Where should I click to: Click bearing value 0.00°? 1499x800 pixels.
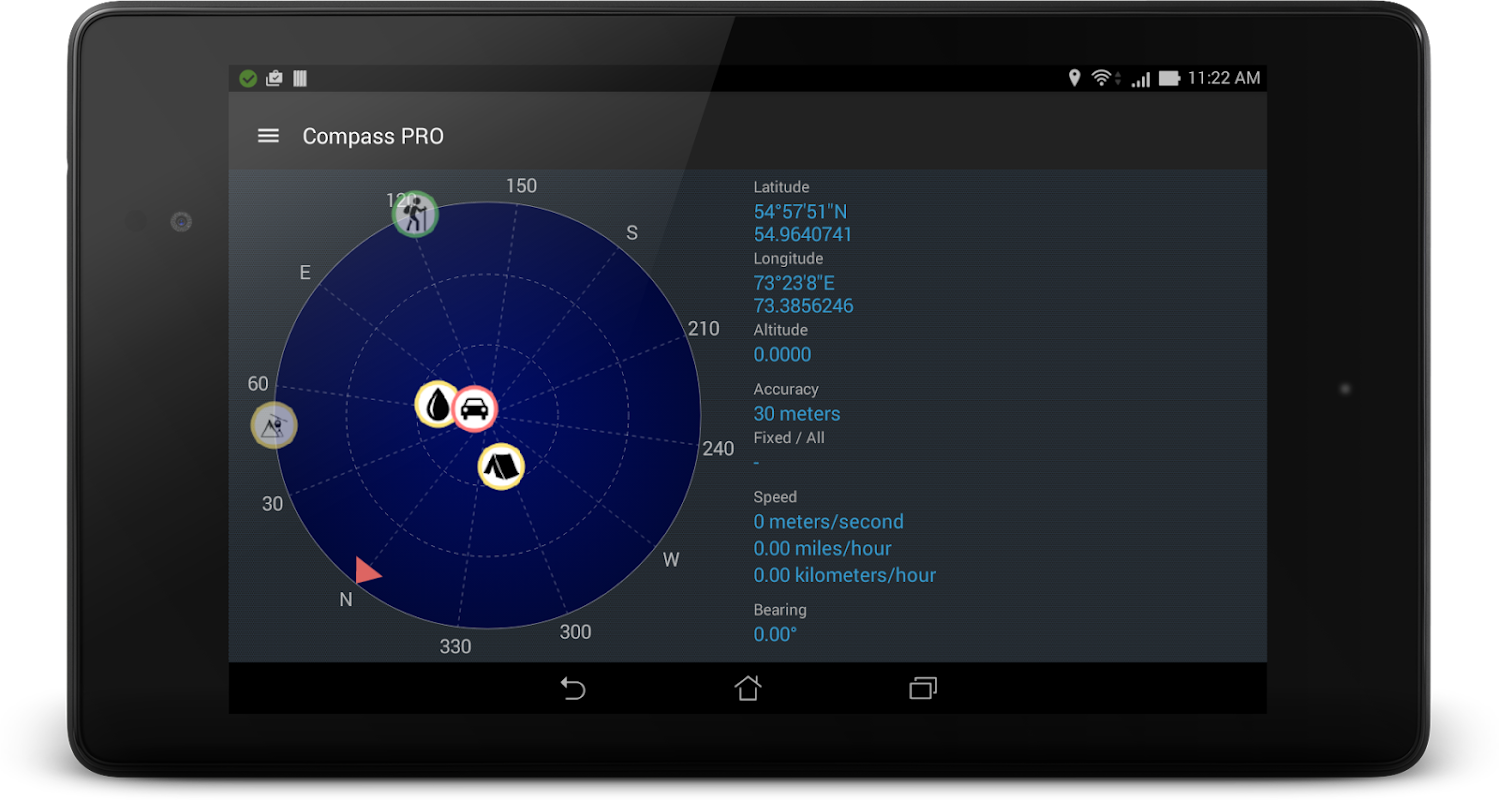775,634
